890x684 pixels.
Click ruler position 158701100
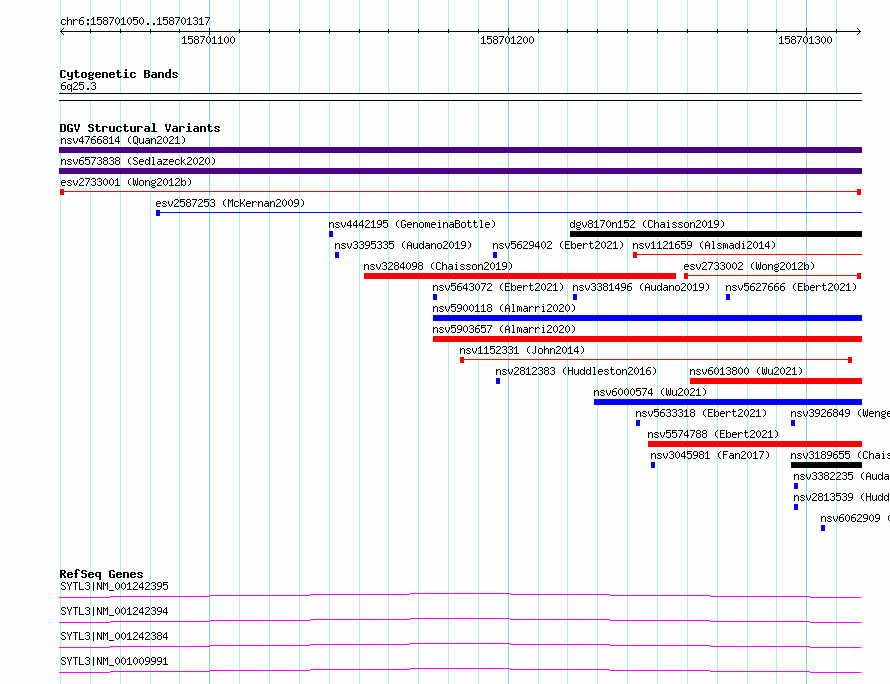tap(208, 40)
